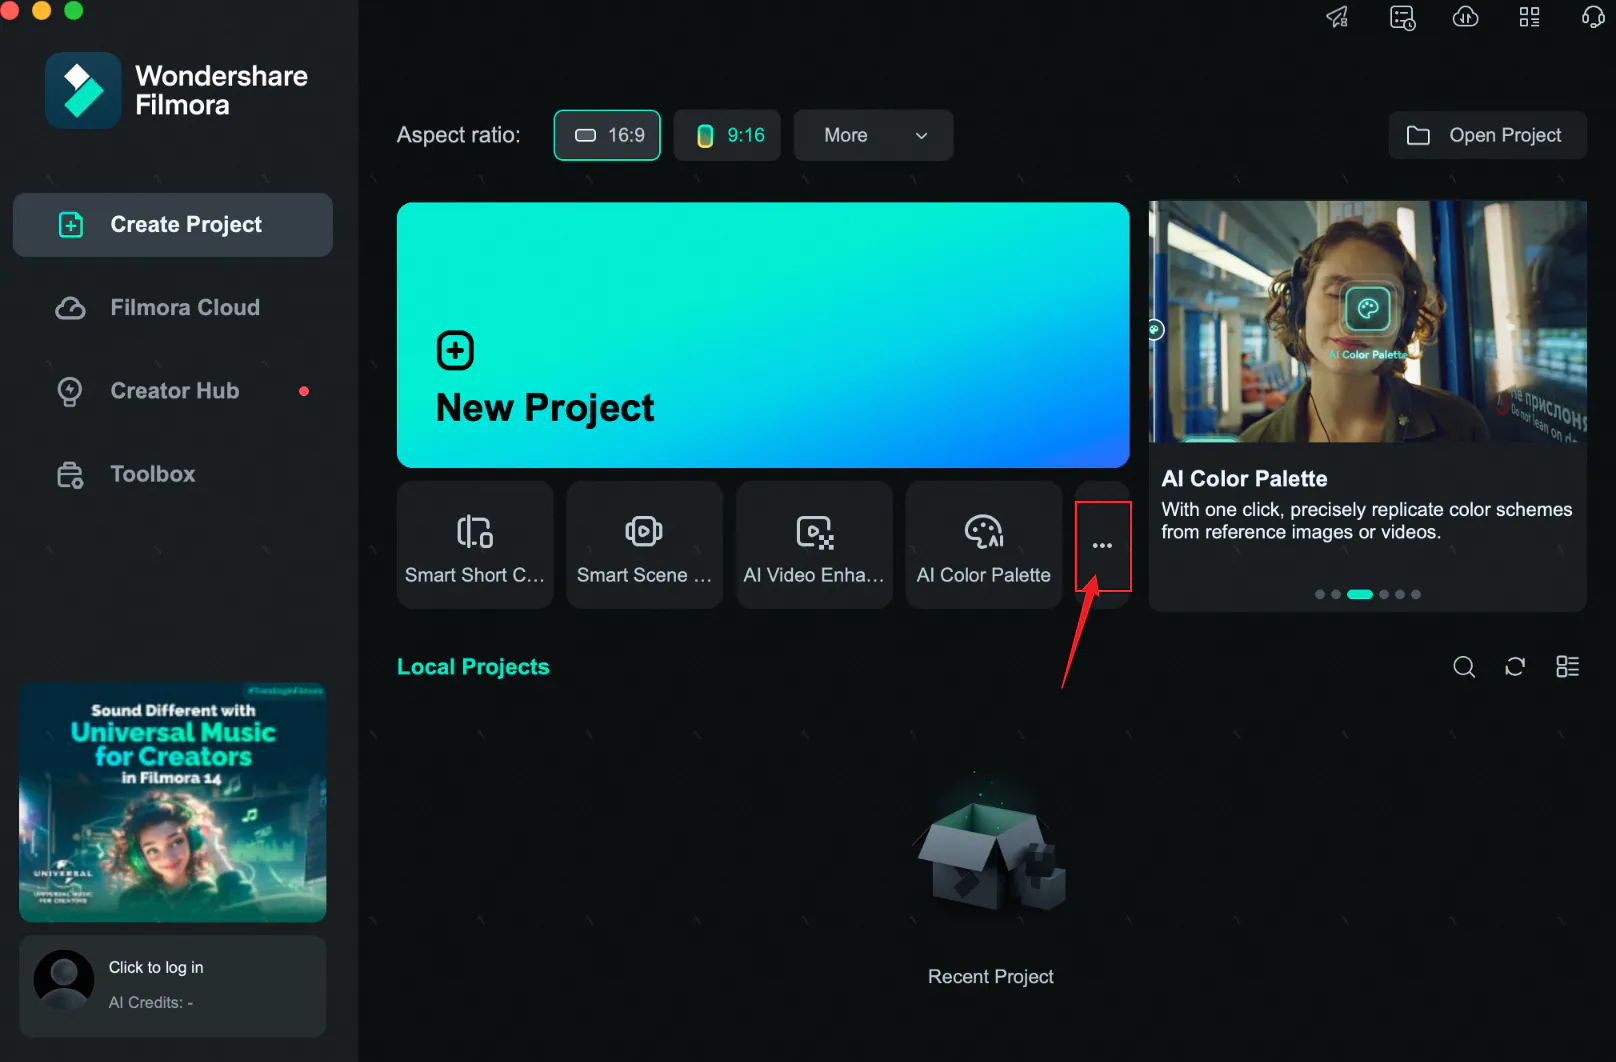The image size is (1616, 1062).
Task: Select 9:16 aspect ratio
Action: coord(727,135)
